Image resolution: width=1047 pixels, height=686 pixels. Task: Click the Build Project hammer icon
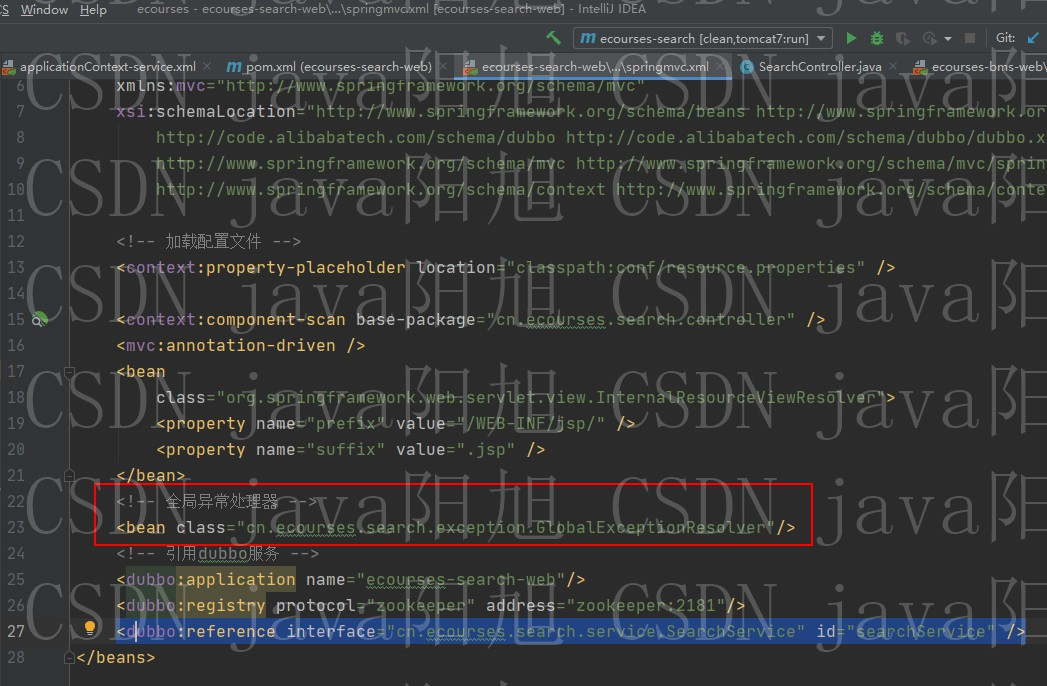click(x=554, y=38)
